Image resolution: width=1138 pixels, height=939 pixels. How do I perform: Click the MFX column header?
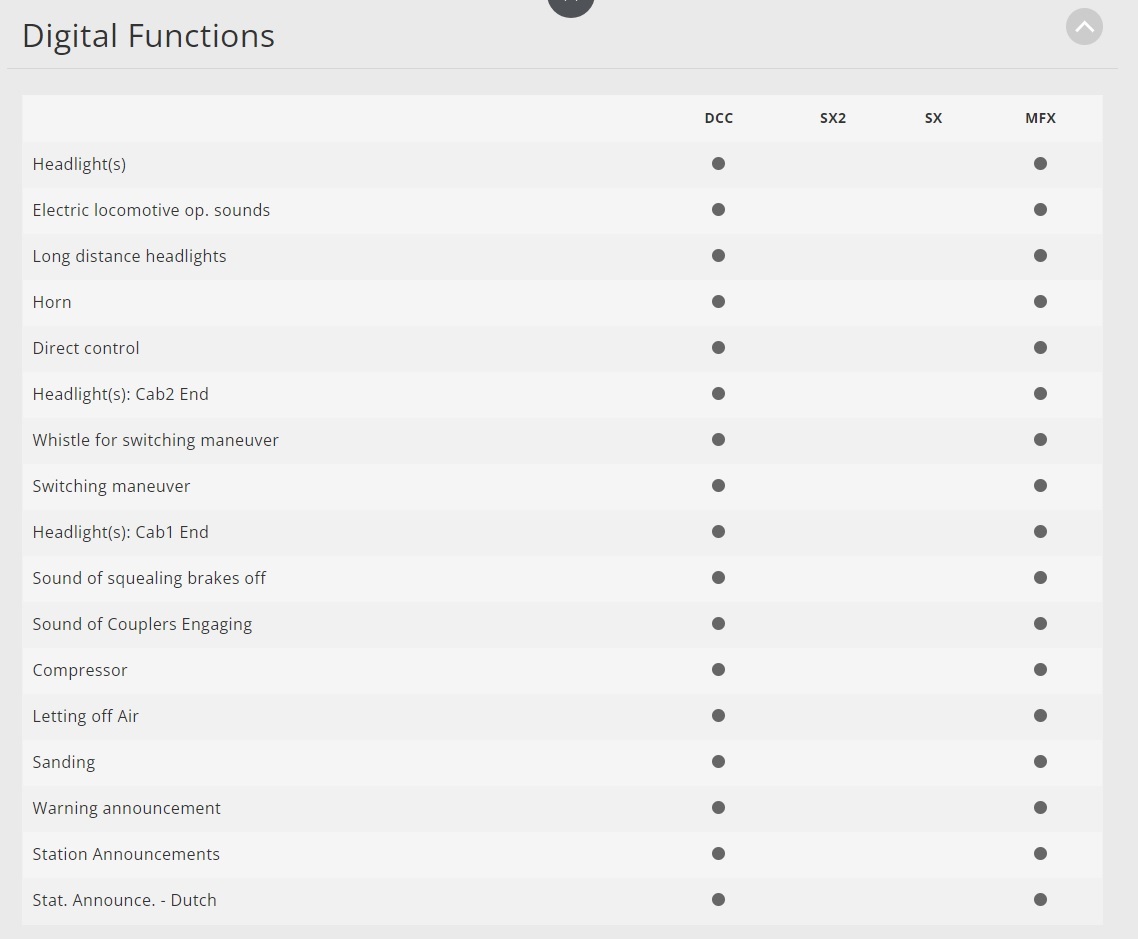1040,118
